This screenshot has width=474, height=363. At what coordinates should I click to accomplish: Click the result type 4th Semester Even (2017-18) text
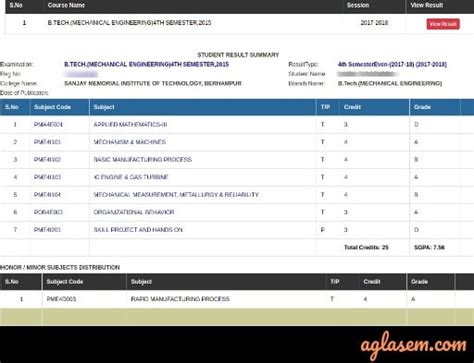[392, 64]
